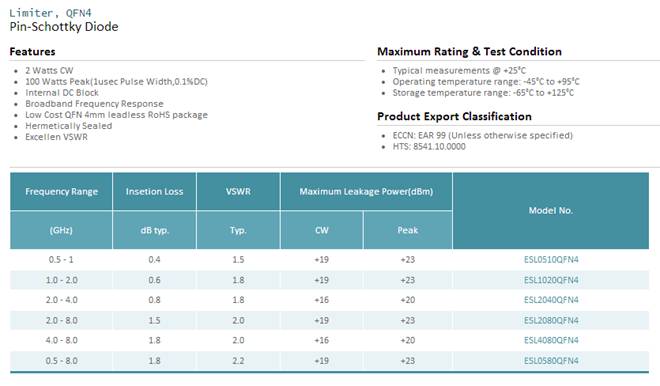The height and width of the screenshot is (386, 660).
Task: Click the Insetion Loss column header
Action: tap(154, 192)
